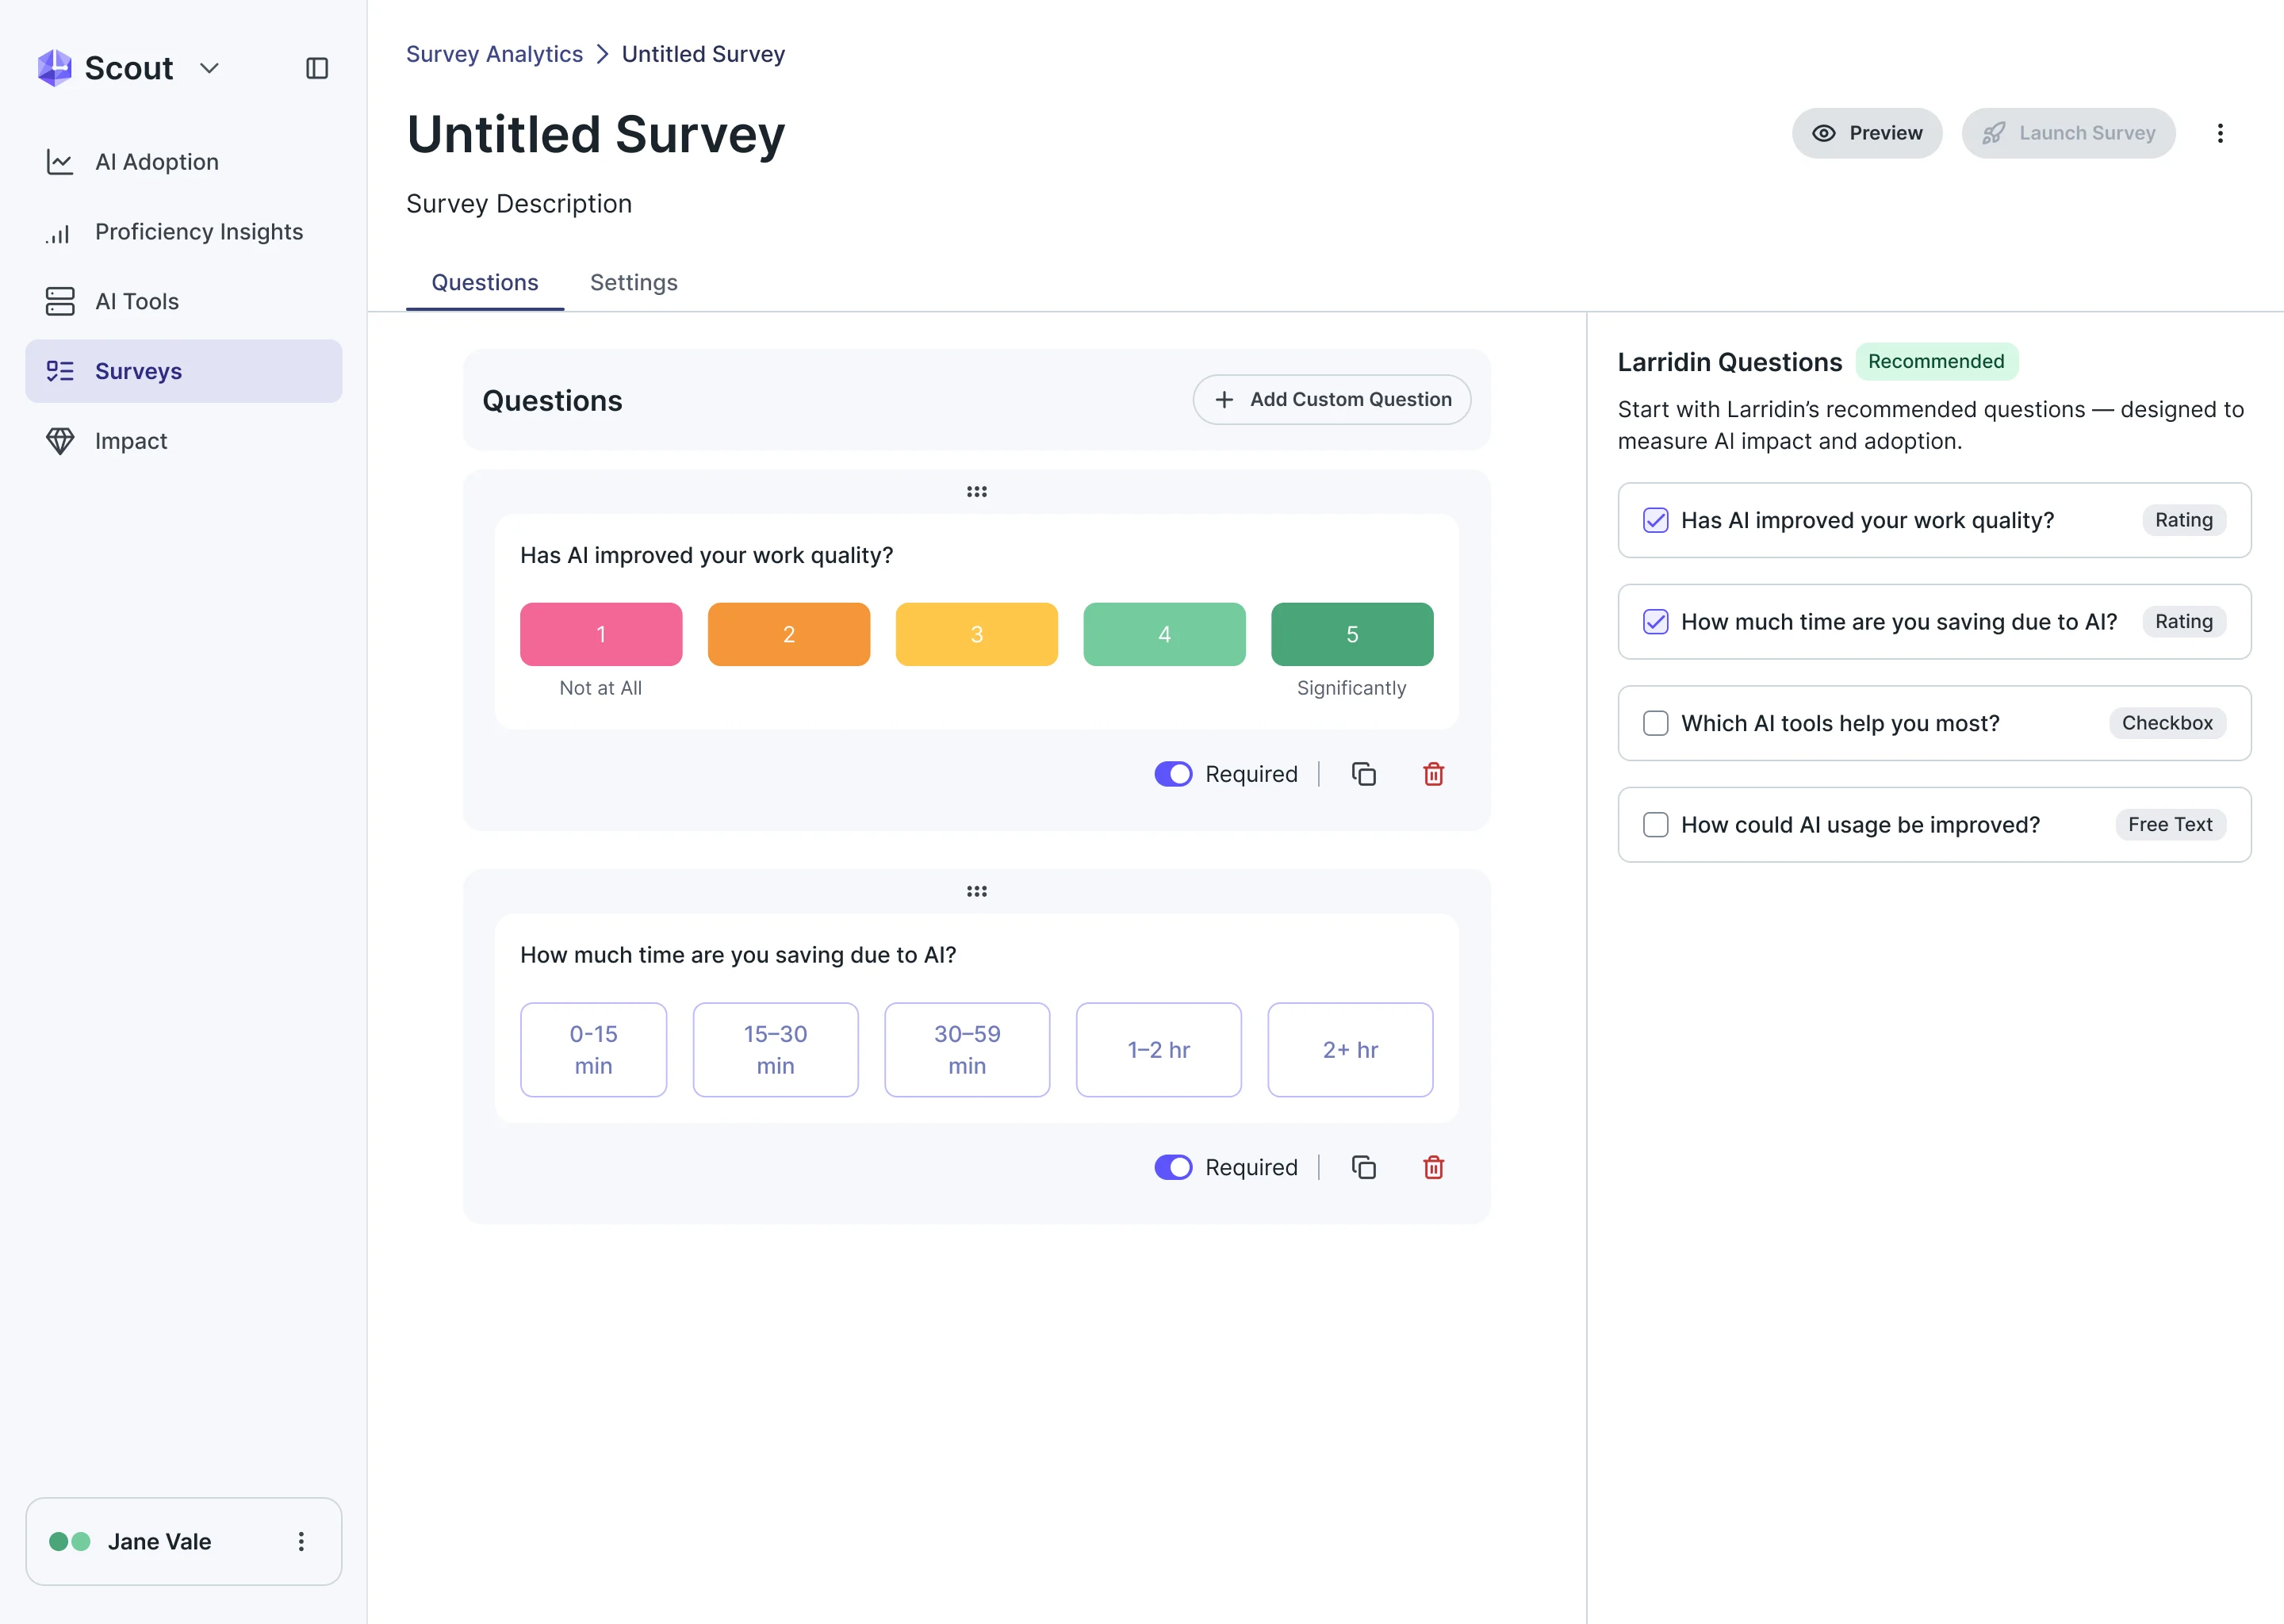2284x1624 pixels.
Task: Grab drag handle of work quality question
Action: coord(977,491)
